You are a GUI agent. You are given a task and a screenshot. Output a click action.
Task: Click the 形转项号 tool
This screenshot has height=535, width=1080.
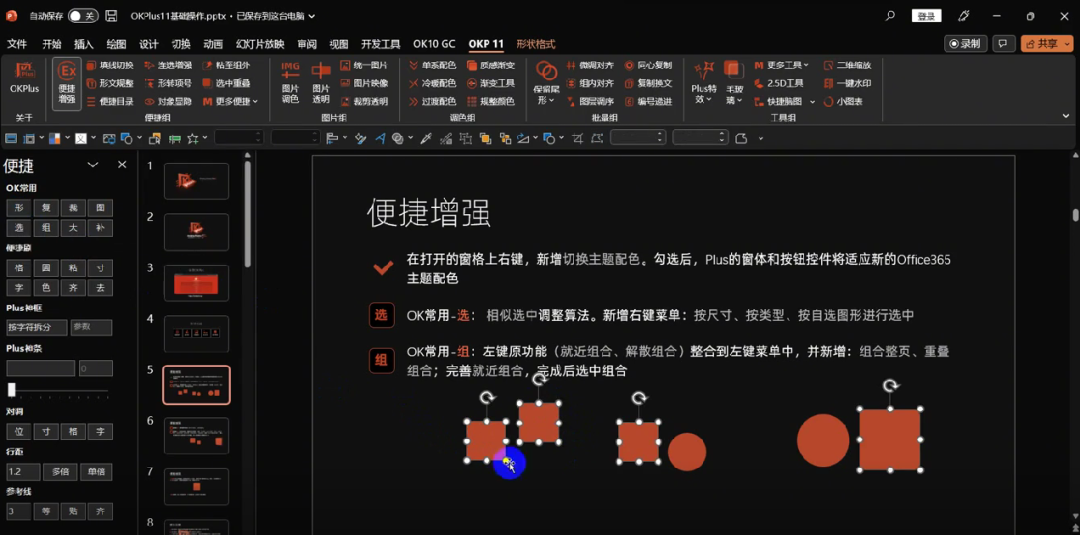tap(169, 83)
